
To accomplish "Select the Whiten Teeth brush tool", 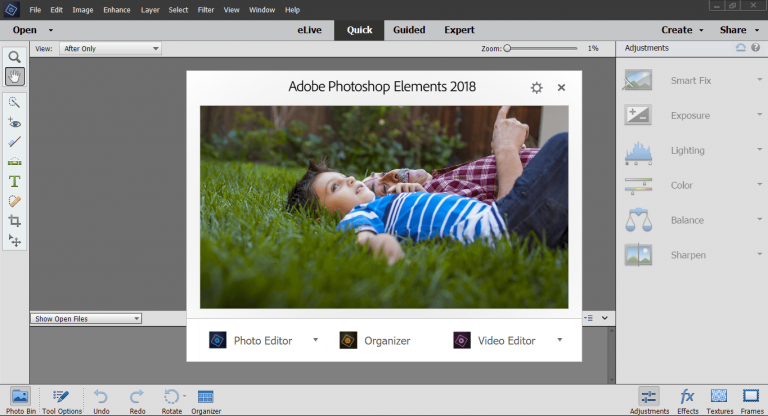I will coord(14,142).
